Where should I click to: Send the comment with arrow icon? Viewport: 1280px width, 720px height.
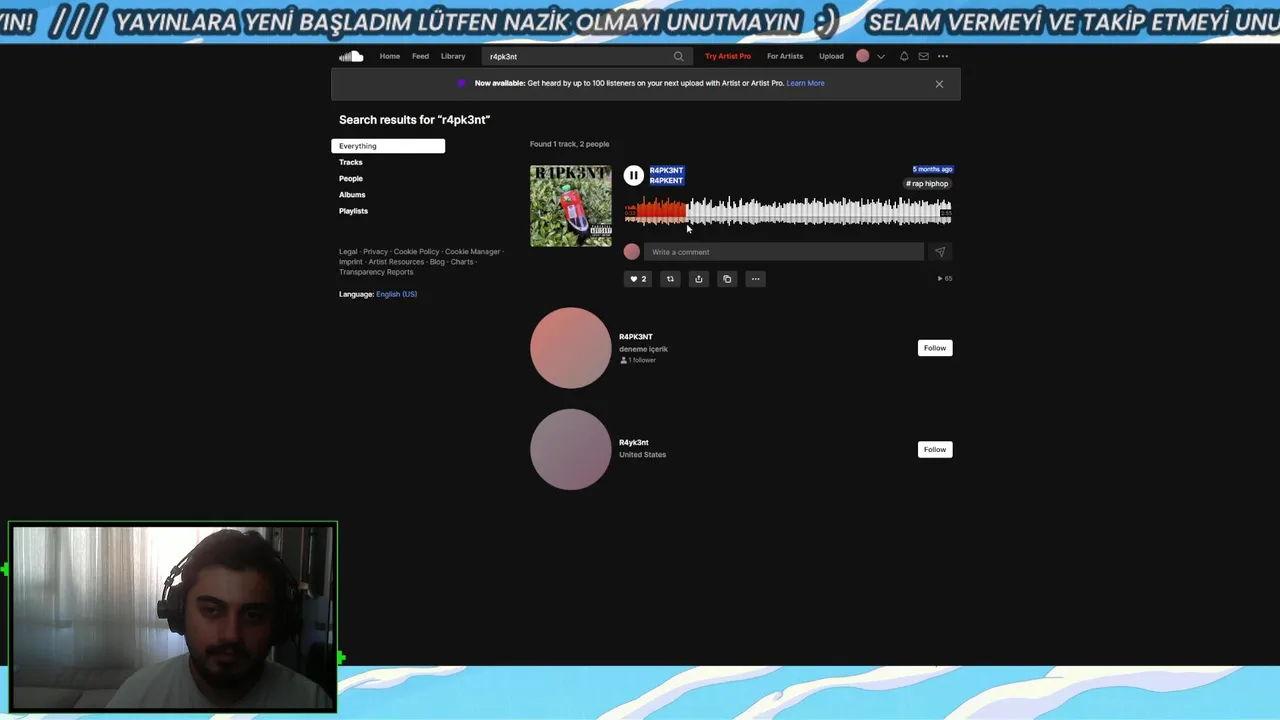tap(939, 252)
